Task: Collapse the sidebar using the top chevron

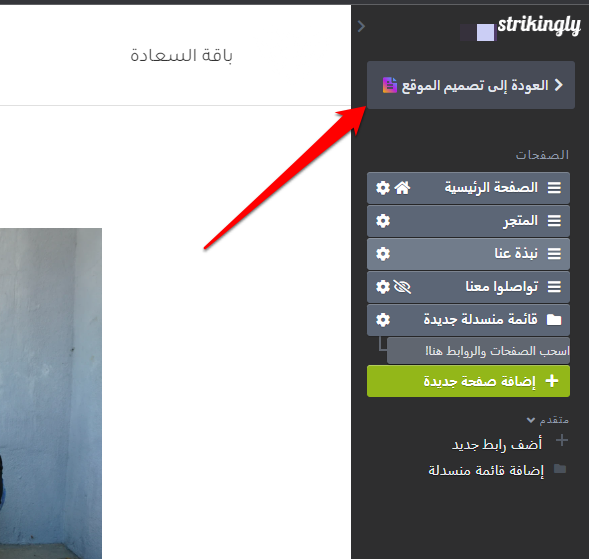Action: tap(361, 26)
